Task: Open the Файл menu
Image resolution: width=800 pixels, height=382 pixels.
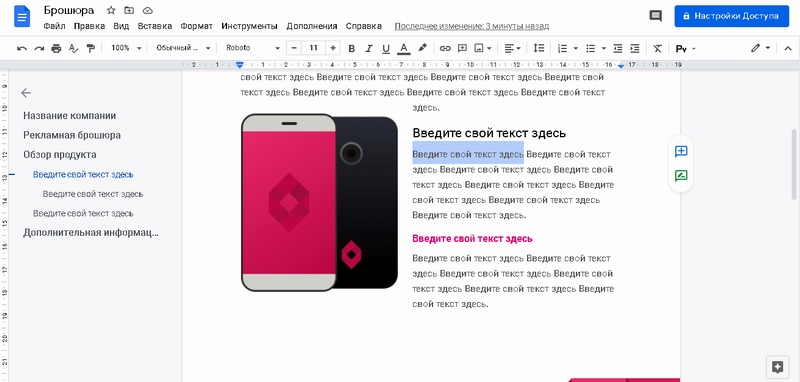Action: pyautogui.click(x=54, y=26)
